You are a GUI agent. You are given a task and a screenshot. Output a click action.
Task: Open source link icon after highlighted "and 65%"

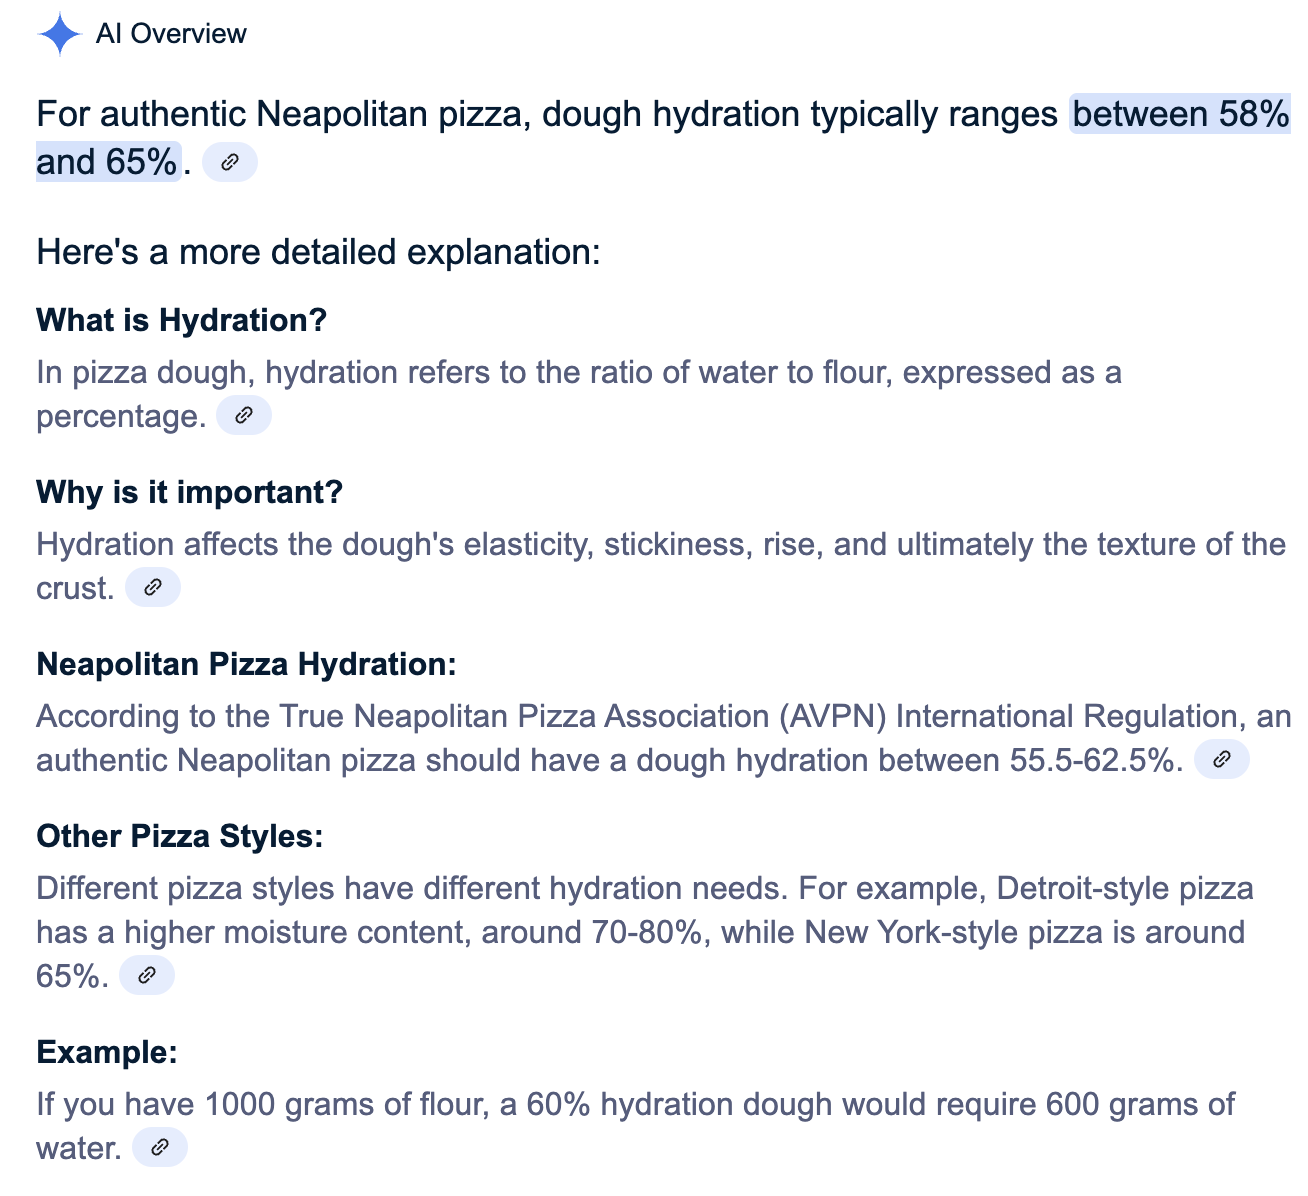(230, 162)
